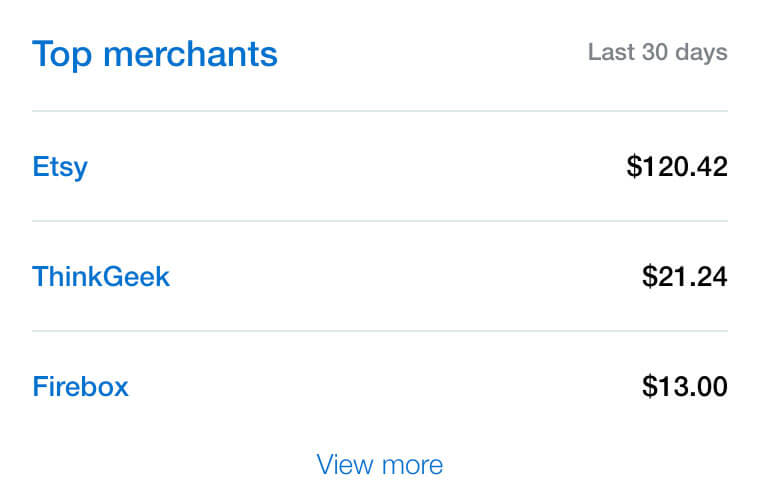
Task: Click the word "View" in View more
Action: click(x=345, y=464)
